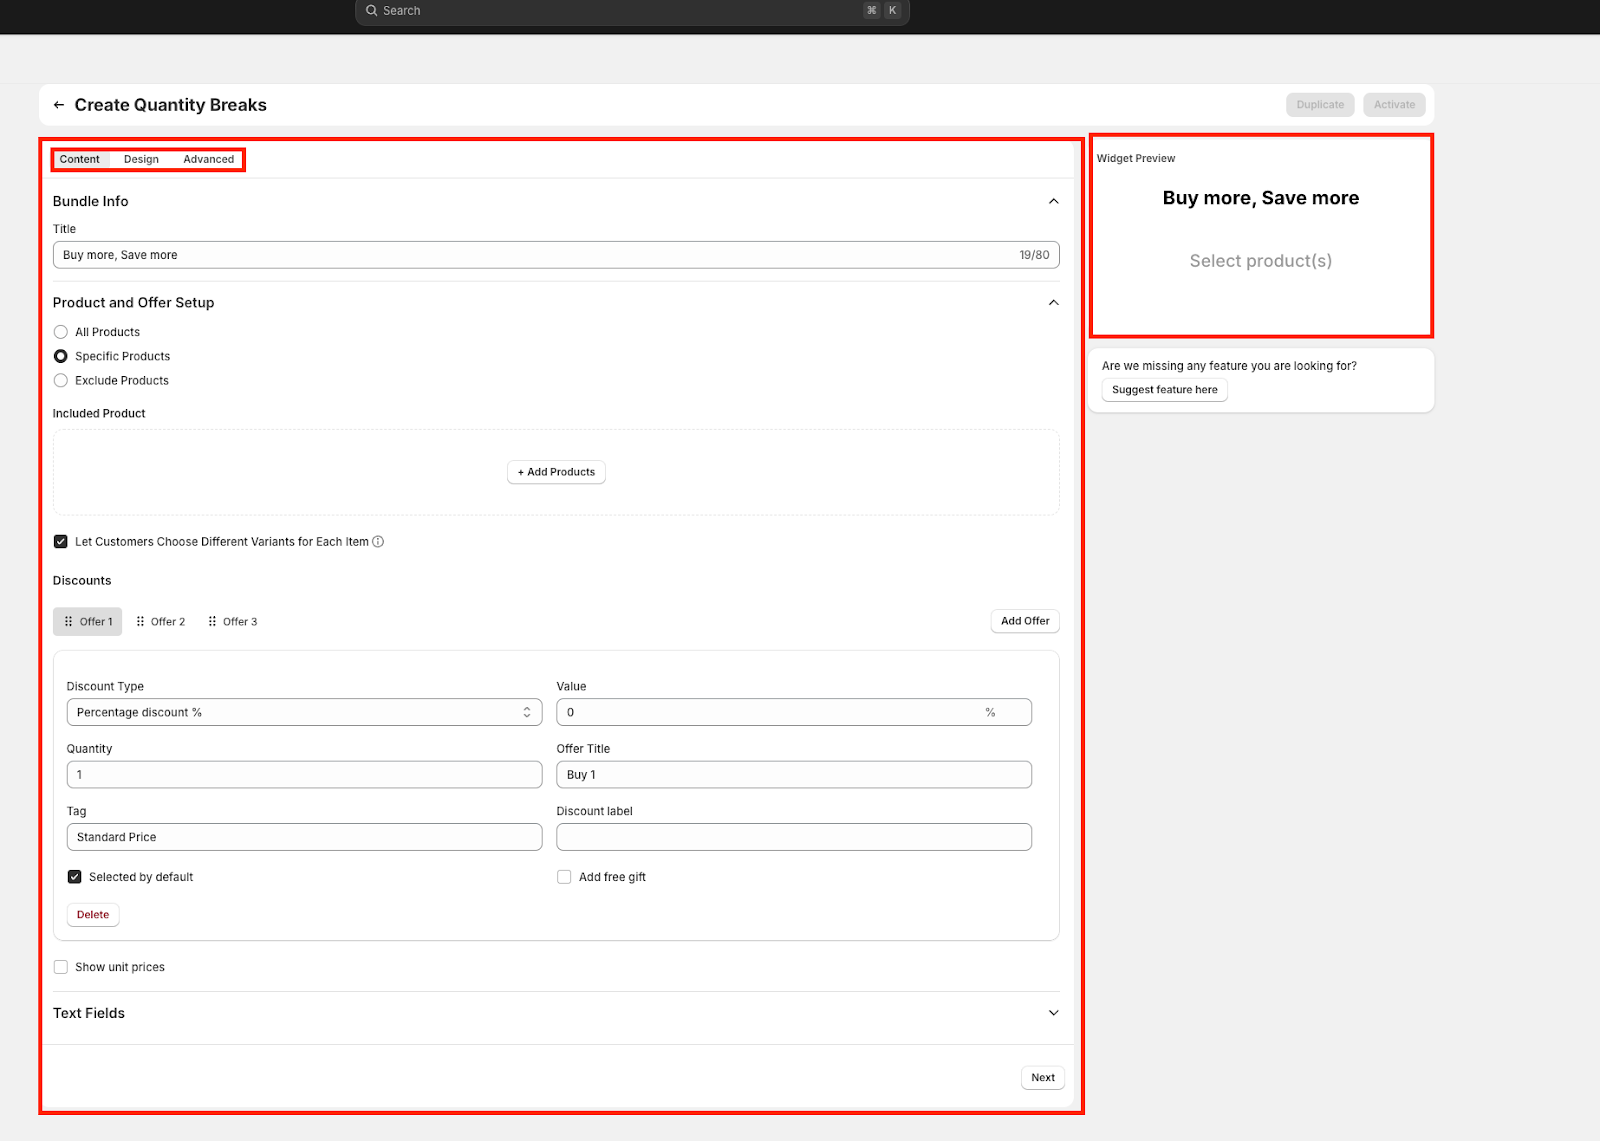1600x1141 pixels.
Task: Click the back arrow beside Create Quantity Breaks
Action: click(x=59, y=105)
